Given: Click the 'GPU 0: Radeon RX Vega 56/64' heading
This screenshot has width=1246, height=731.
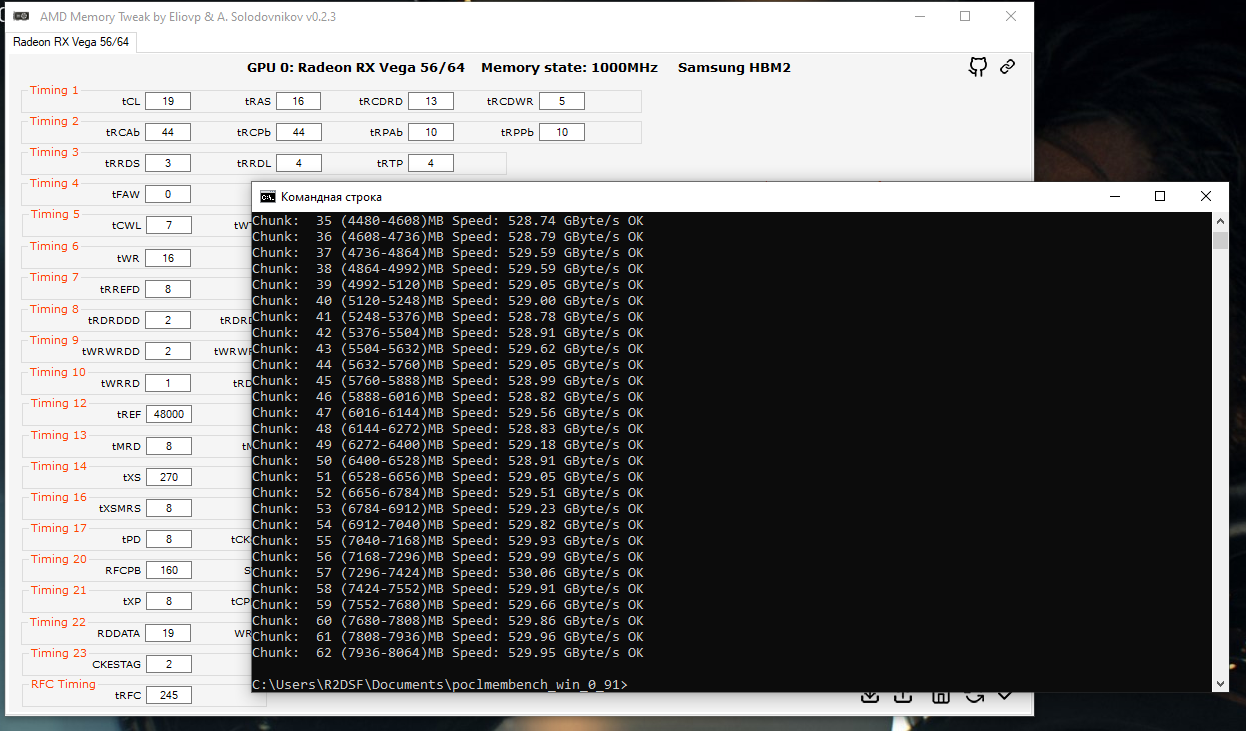Looking at the screenshot, I should [356, 68].
